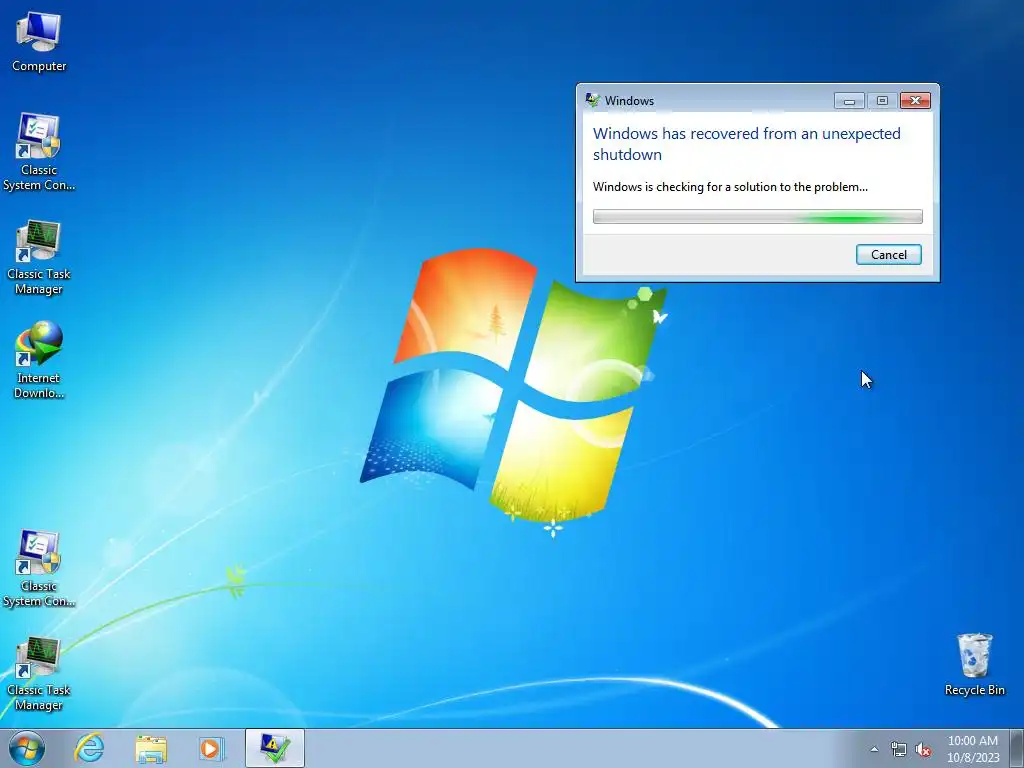Launch Internet Explorer from the taskbar
Viewport: 1024px width, 768px height.
coord(89,748)
